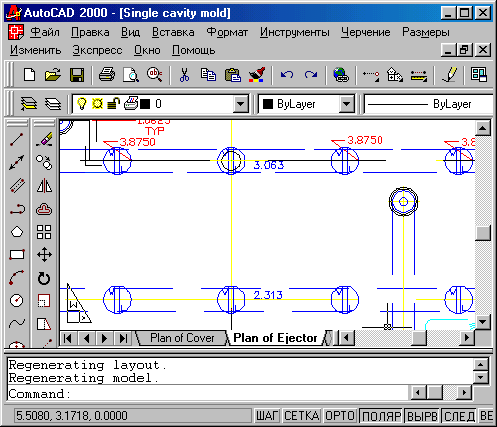Activate Match Properties paintbrush icon

point(257,75)
